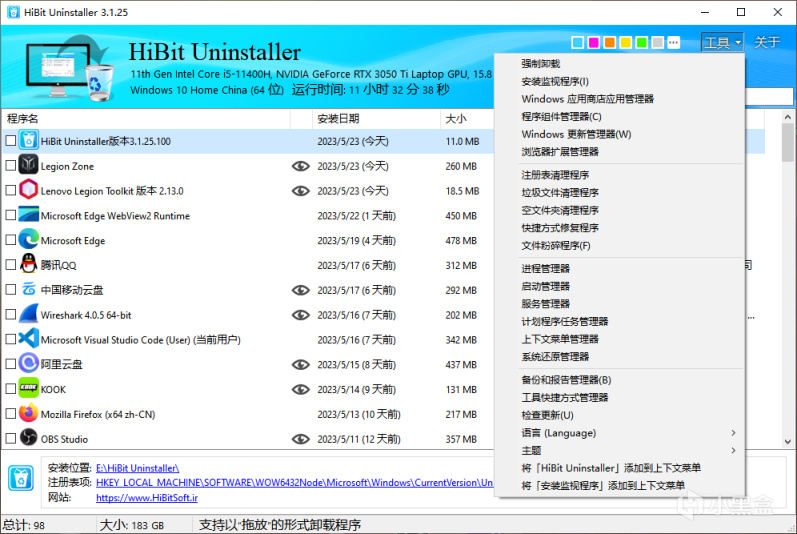
Task: Check the Microsoft Edge checkbox
Action: coord(11,240)
